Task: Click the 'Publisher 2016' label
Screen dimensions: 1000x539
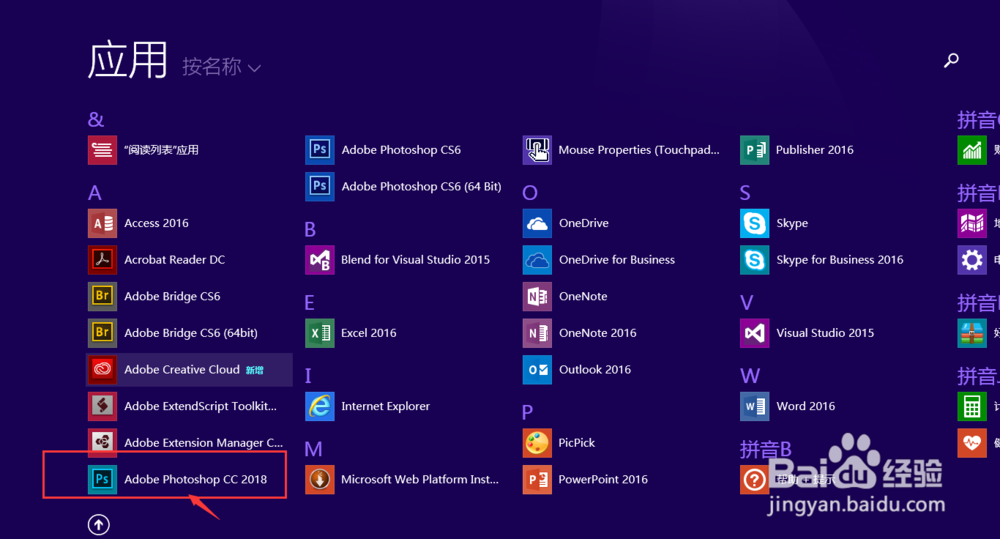Action: [814, 150]
